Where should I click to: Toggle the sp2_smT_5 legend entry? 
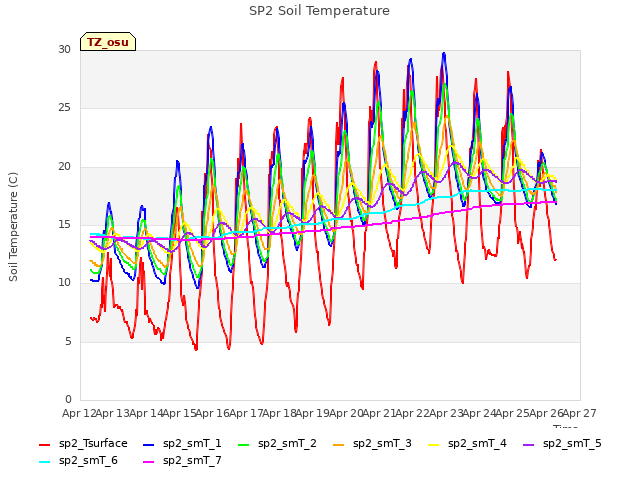(x=562, y=444)
